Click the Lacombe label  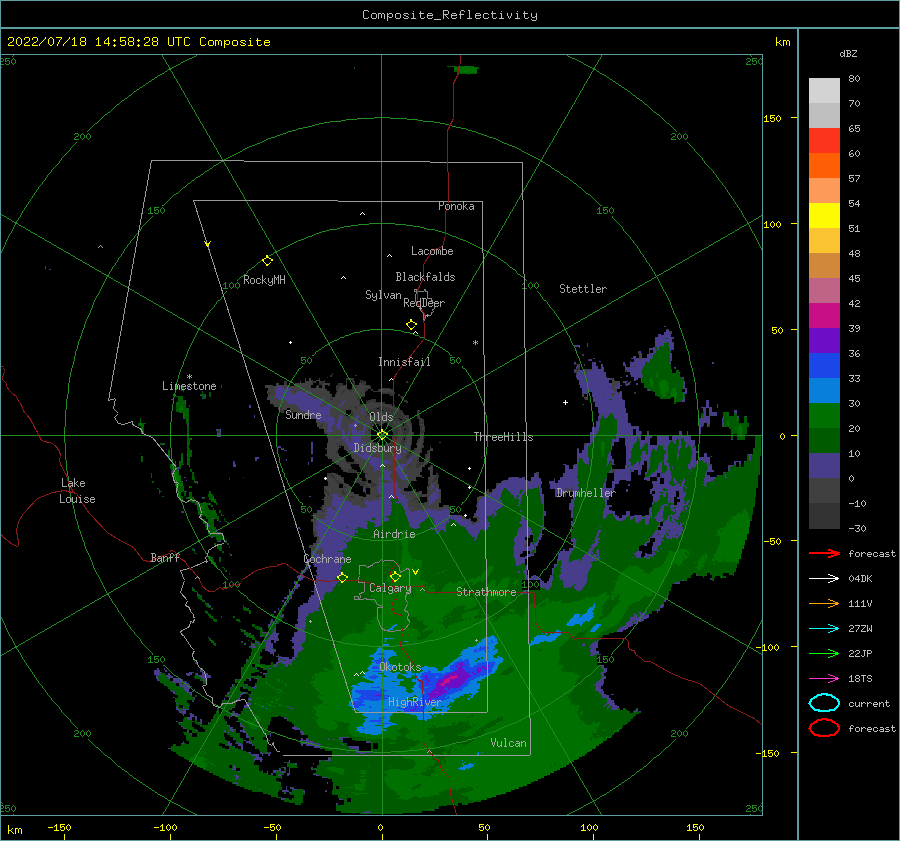coord(432,251)
